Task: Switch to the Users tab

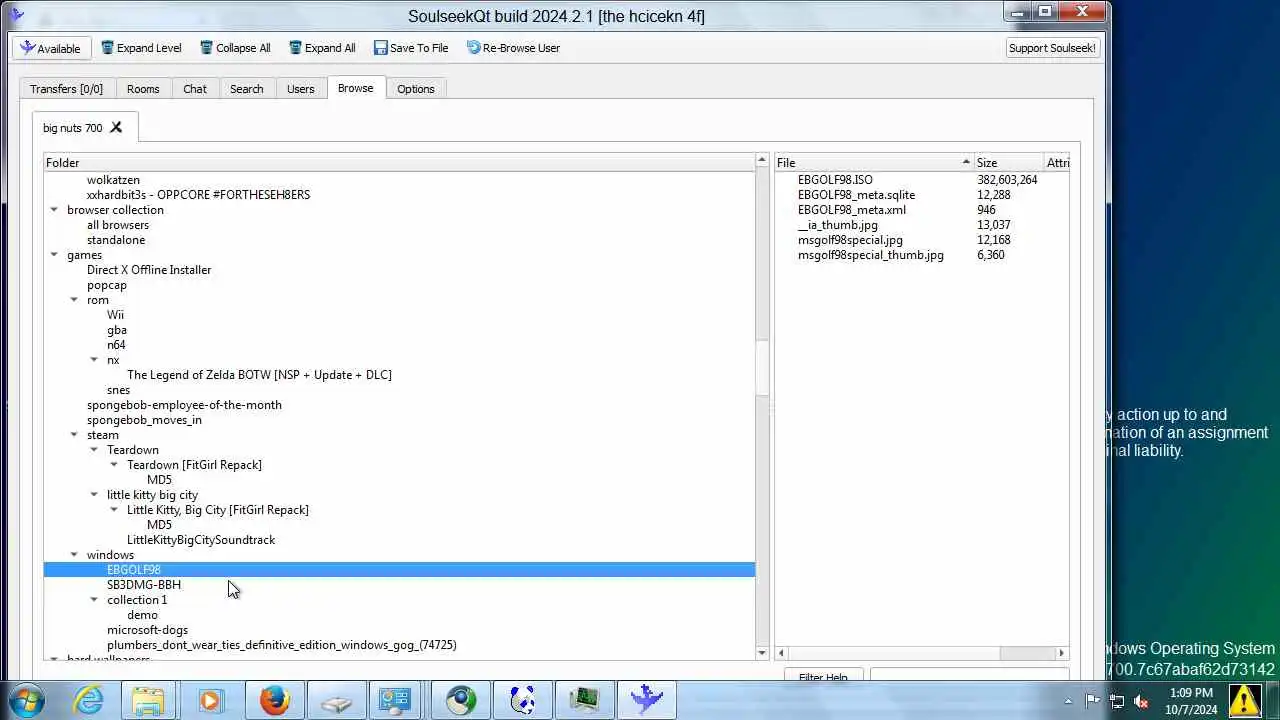Action: pos(301,89)
